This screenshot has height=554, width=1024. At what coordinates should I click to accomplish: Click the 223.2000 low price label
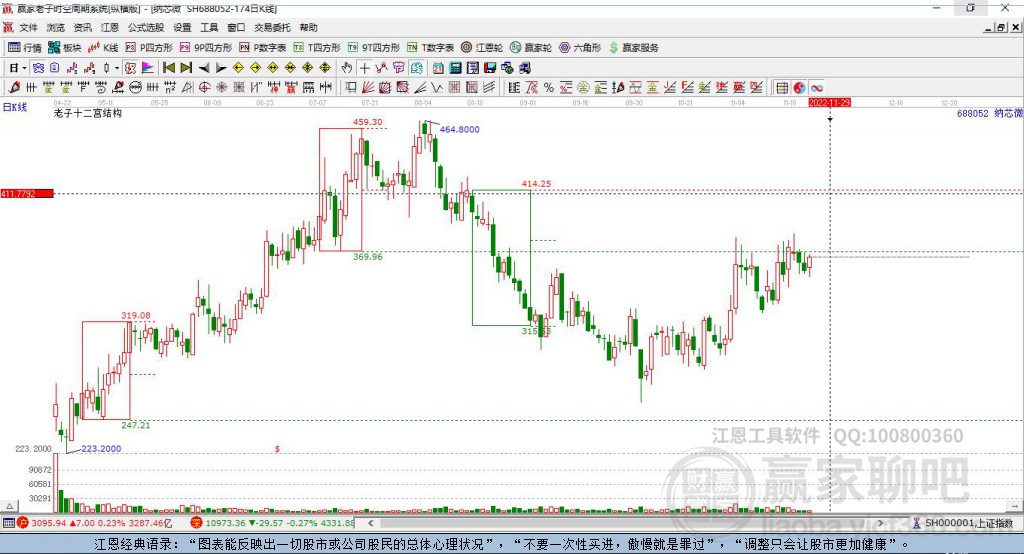pyautogui.click(x=101, y=449)
